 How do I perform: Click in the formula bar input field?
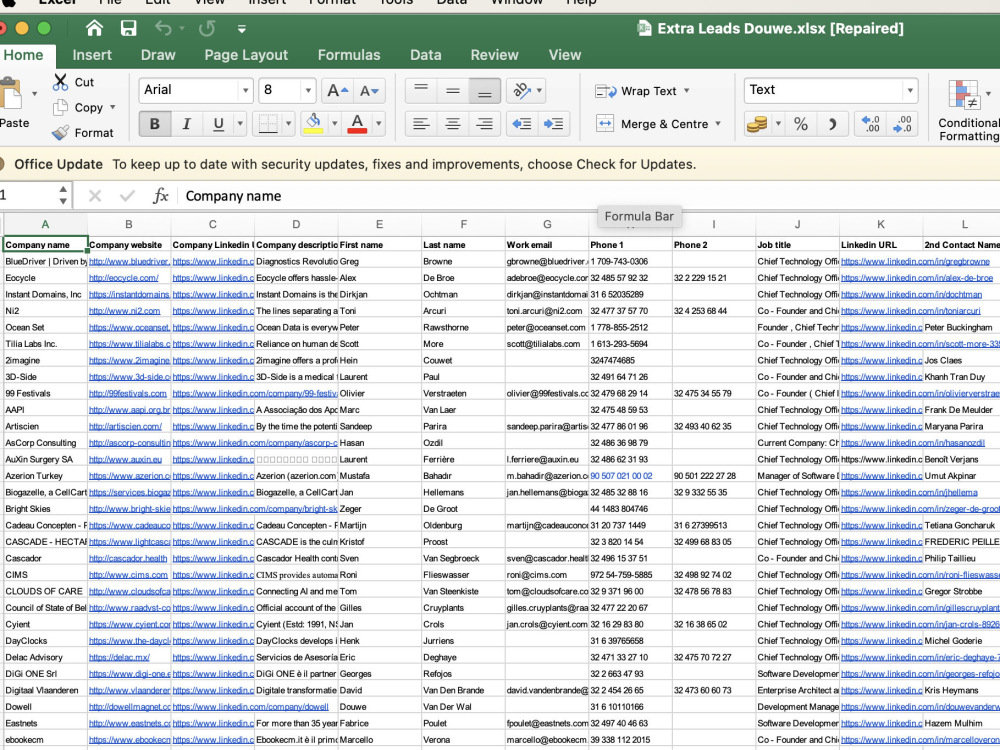[x=587, y=196]
